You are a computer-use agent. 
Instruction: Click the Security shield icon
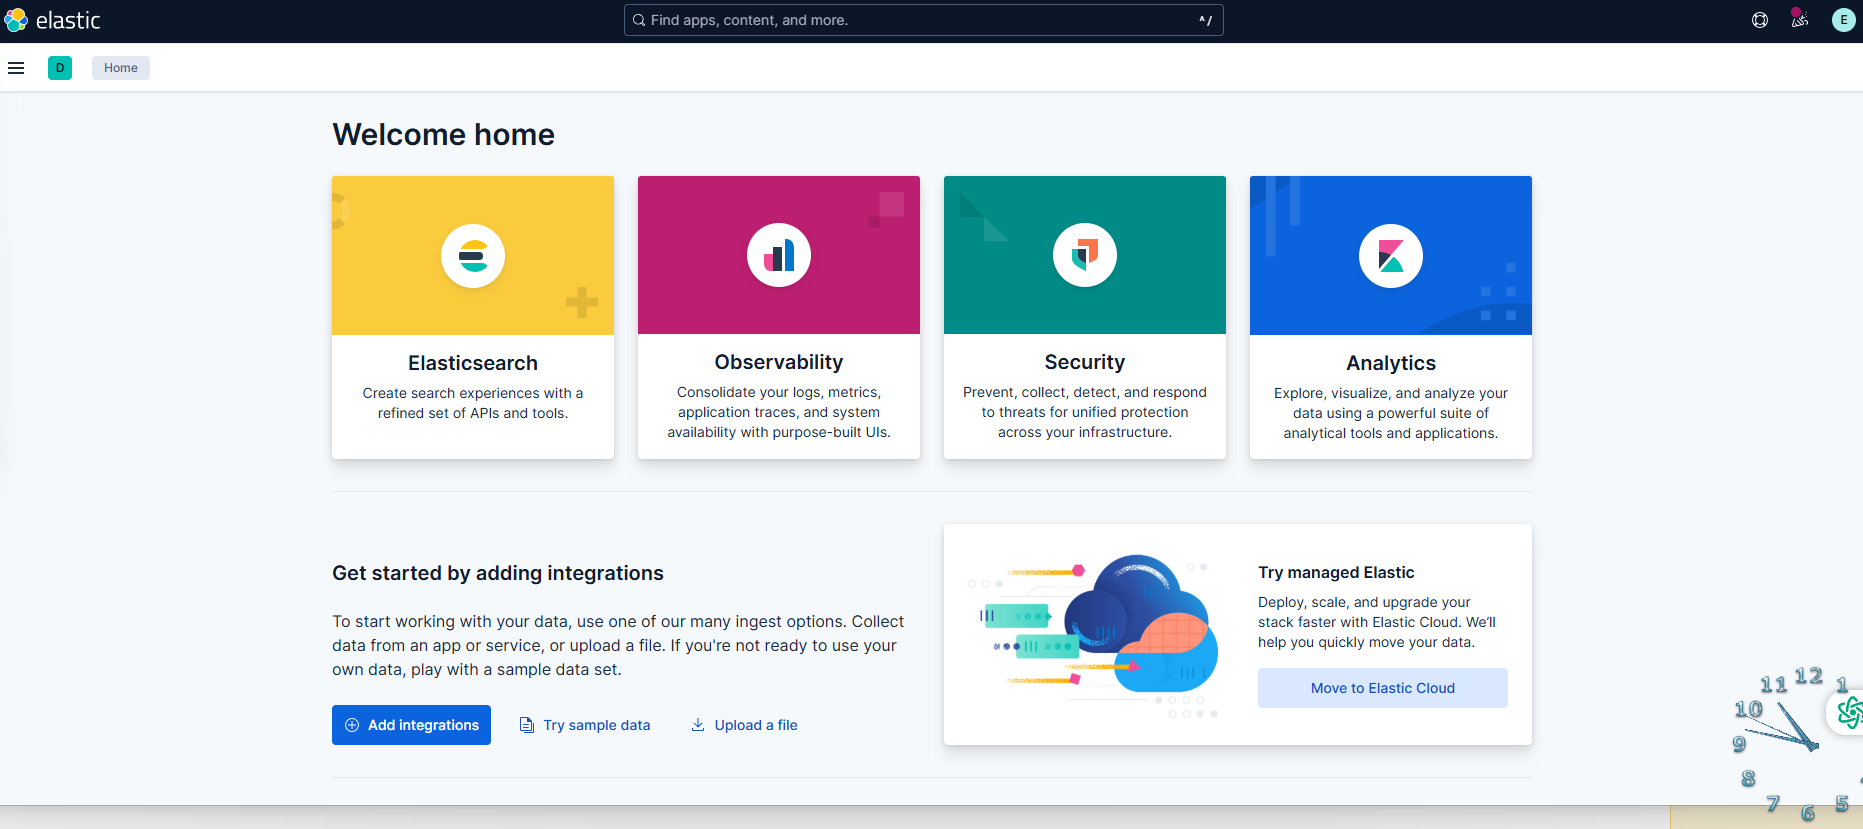click(x=1085, y=256)
